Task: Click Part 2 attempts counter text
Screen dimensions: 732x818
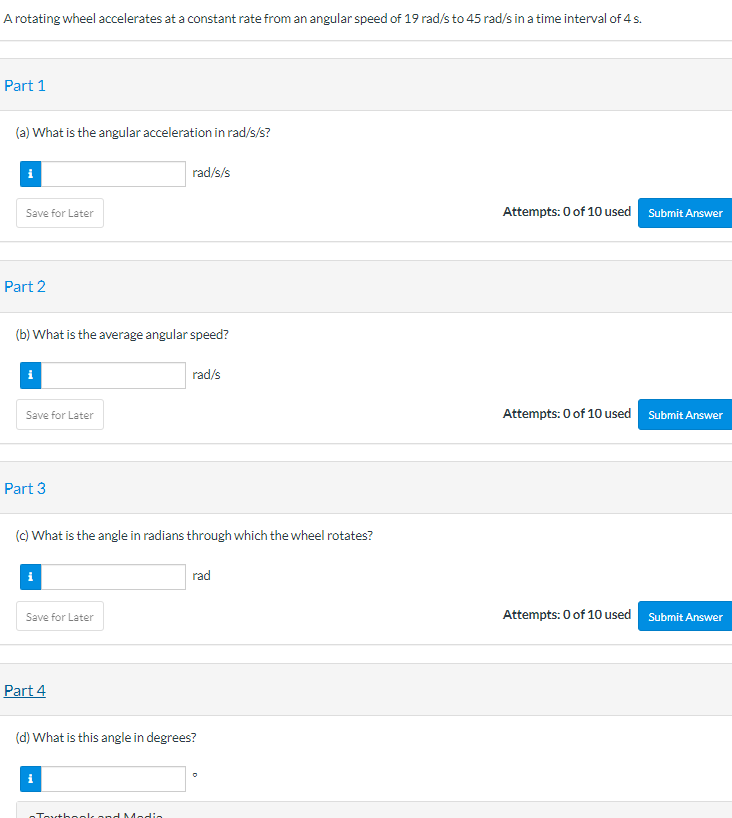Action: coord(567,414)
